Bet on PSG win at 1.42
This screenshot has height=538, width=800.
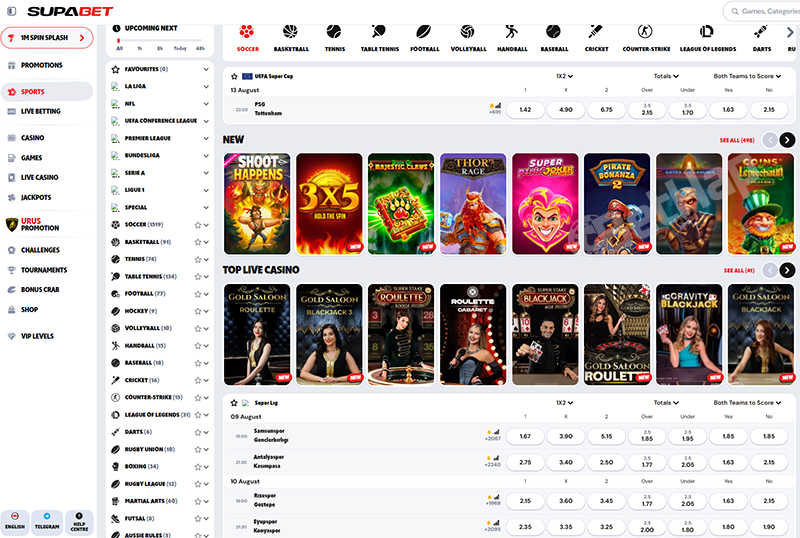(525, 110)
